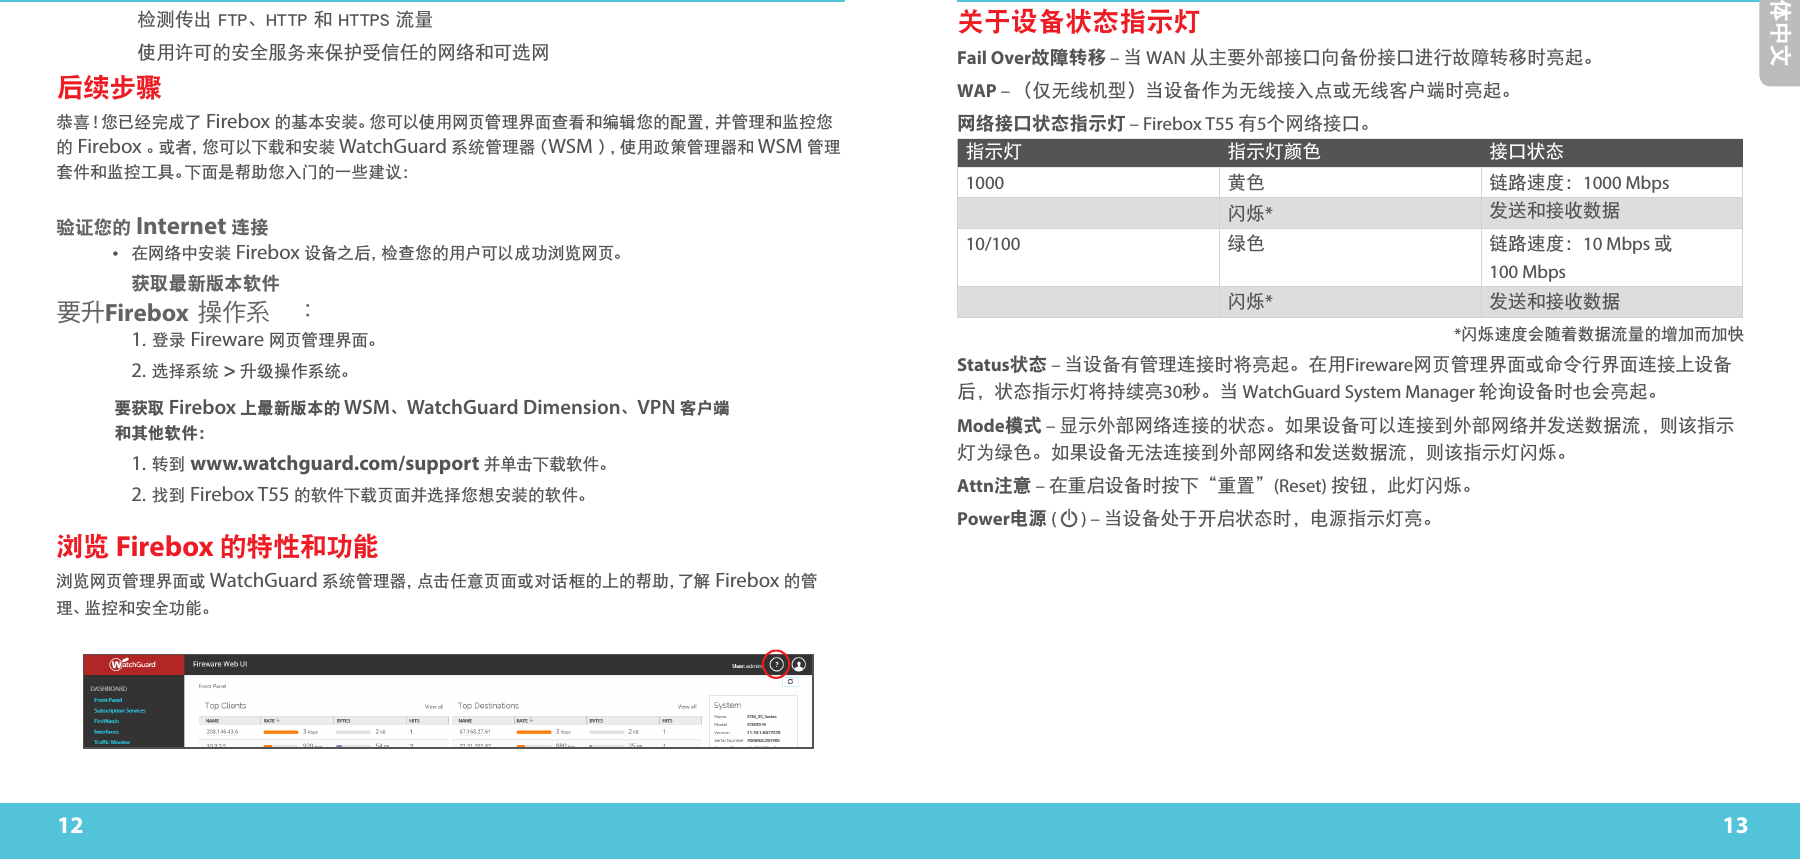Click the Status状态 label
1800x859 pixels.
click(x=1001, y=365)
